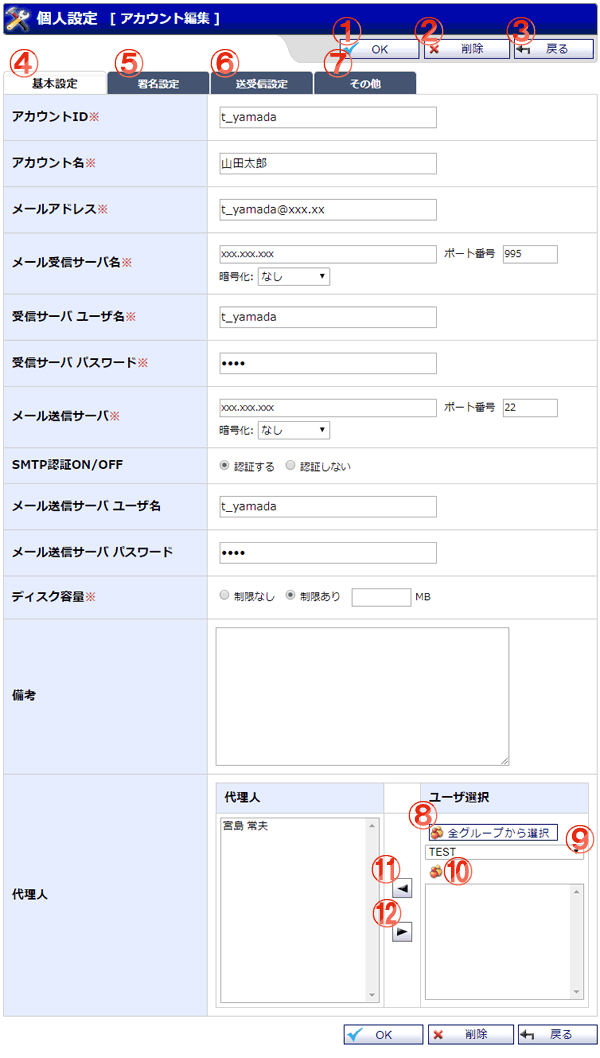Click the top 削除 delete button
Screen dimensions: 600x1058
pyautogui.click(x=466, y=49)
